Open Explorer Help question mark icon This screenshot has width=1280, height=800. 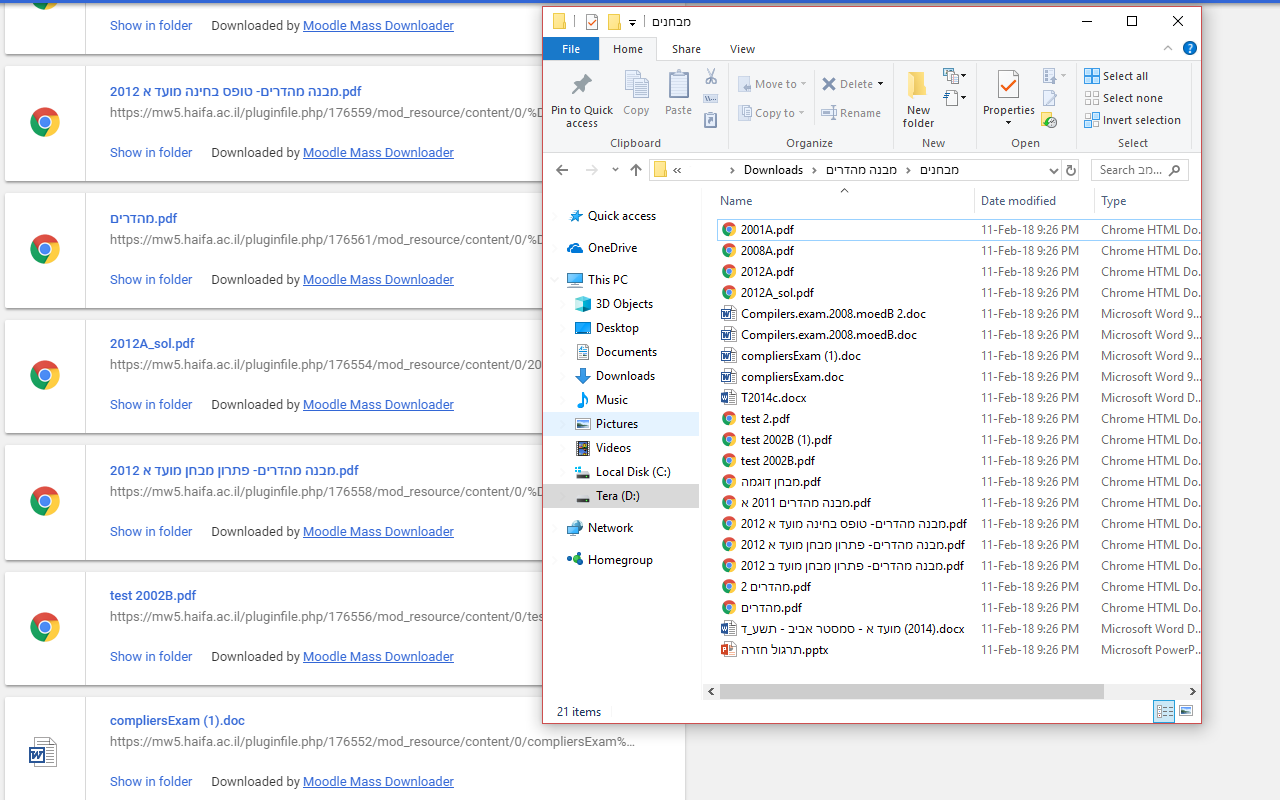tap(1189, 48)
